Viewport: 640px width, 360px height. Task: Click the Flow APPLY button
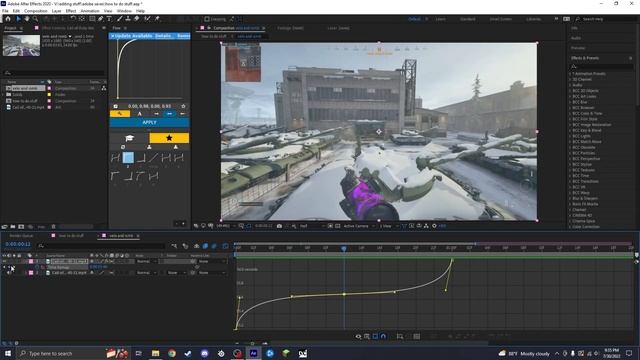coord(149,122)
